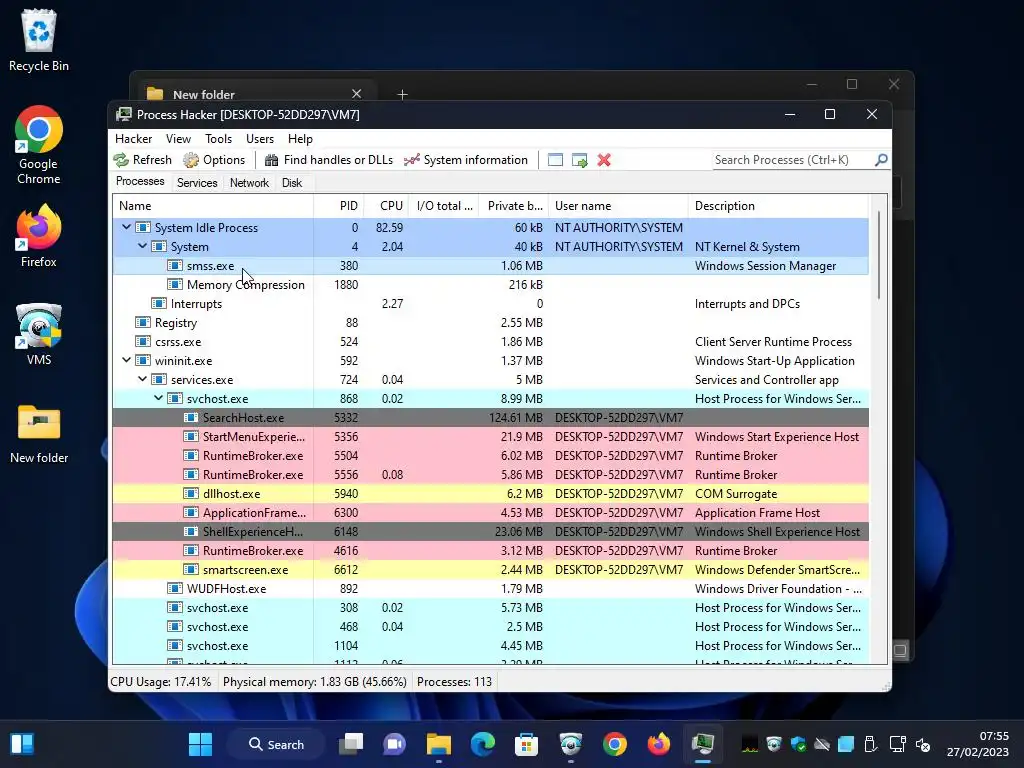Viewport: 1024px width, 768px height.
Task: Collapse the System Idle Process tree node
Action: click(x=126, y=227)
